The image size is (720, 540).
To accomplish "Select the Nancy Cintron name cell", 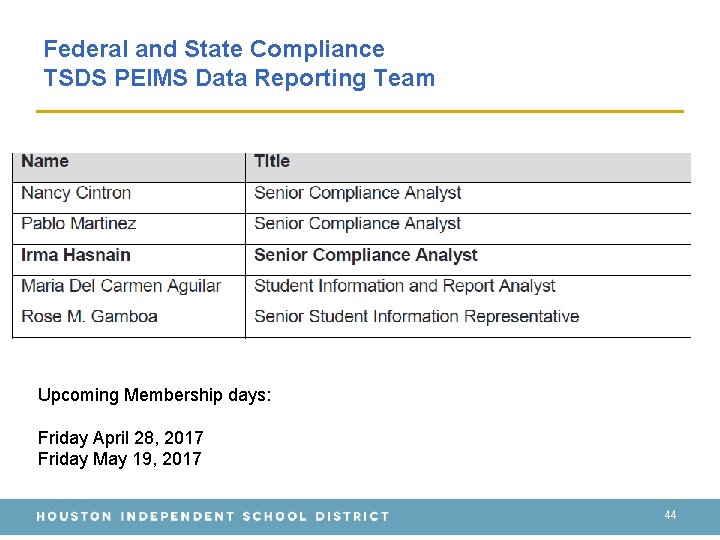I will point(76,193).
